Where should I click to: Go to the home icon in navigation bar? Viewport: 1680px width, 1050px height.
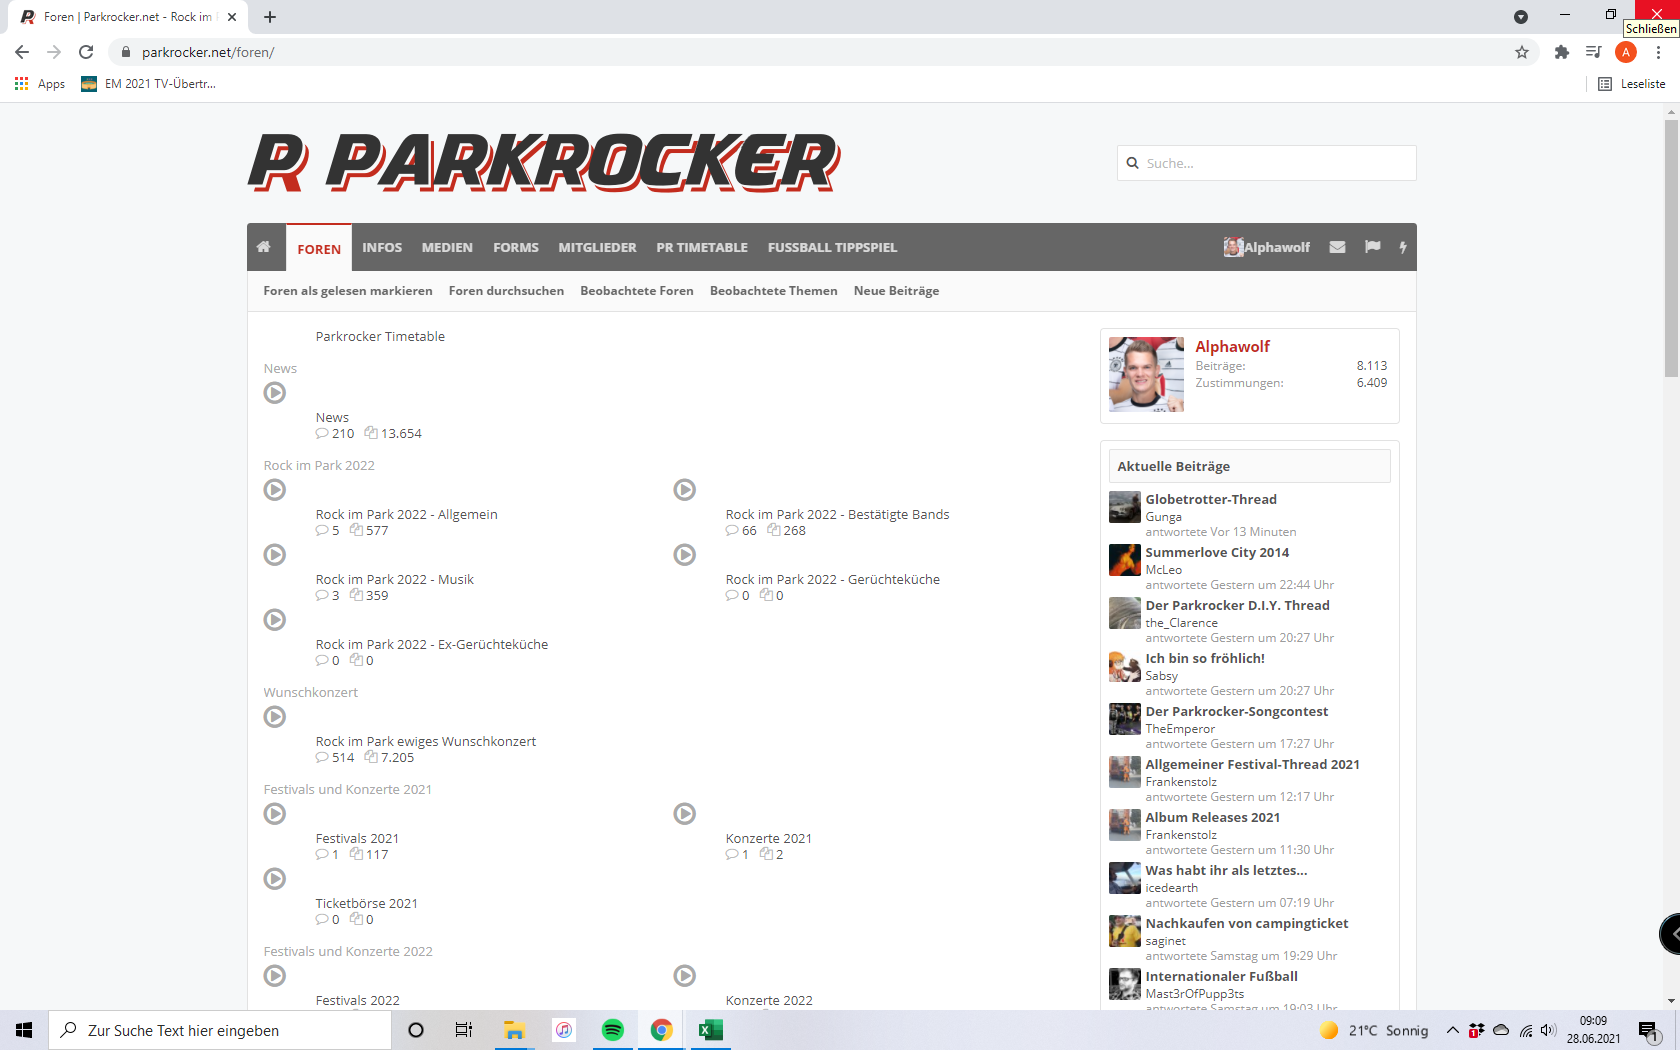[264, 247]
